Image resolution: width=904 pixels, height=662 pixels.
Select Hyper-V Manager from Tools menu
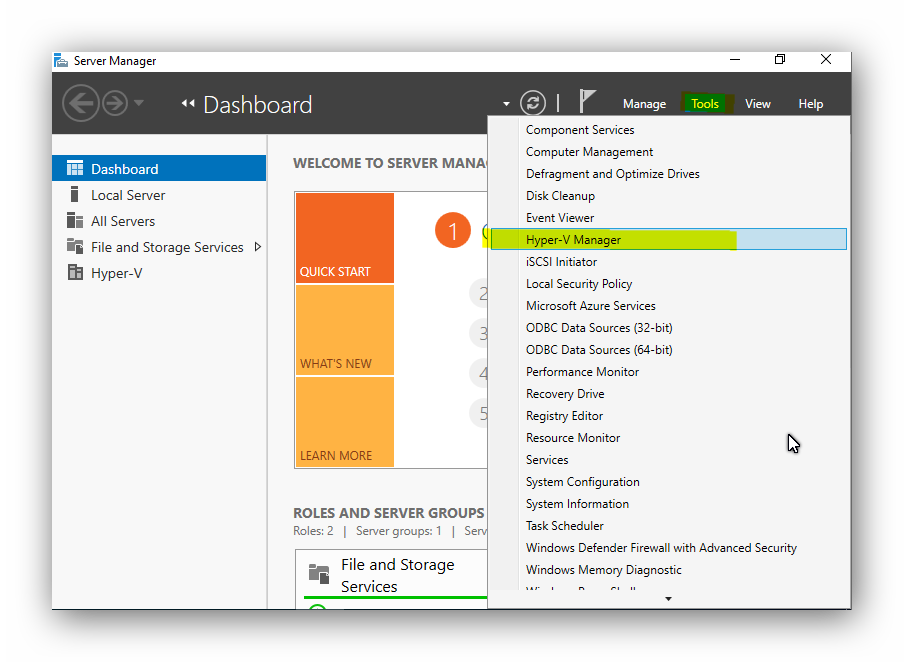coord(573,240)
